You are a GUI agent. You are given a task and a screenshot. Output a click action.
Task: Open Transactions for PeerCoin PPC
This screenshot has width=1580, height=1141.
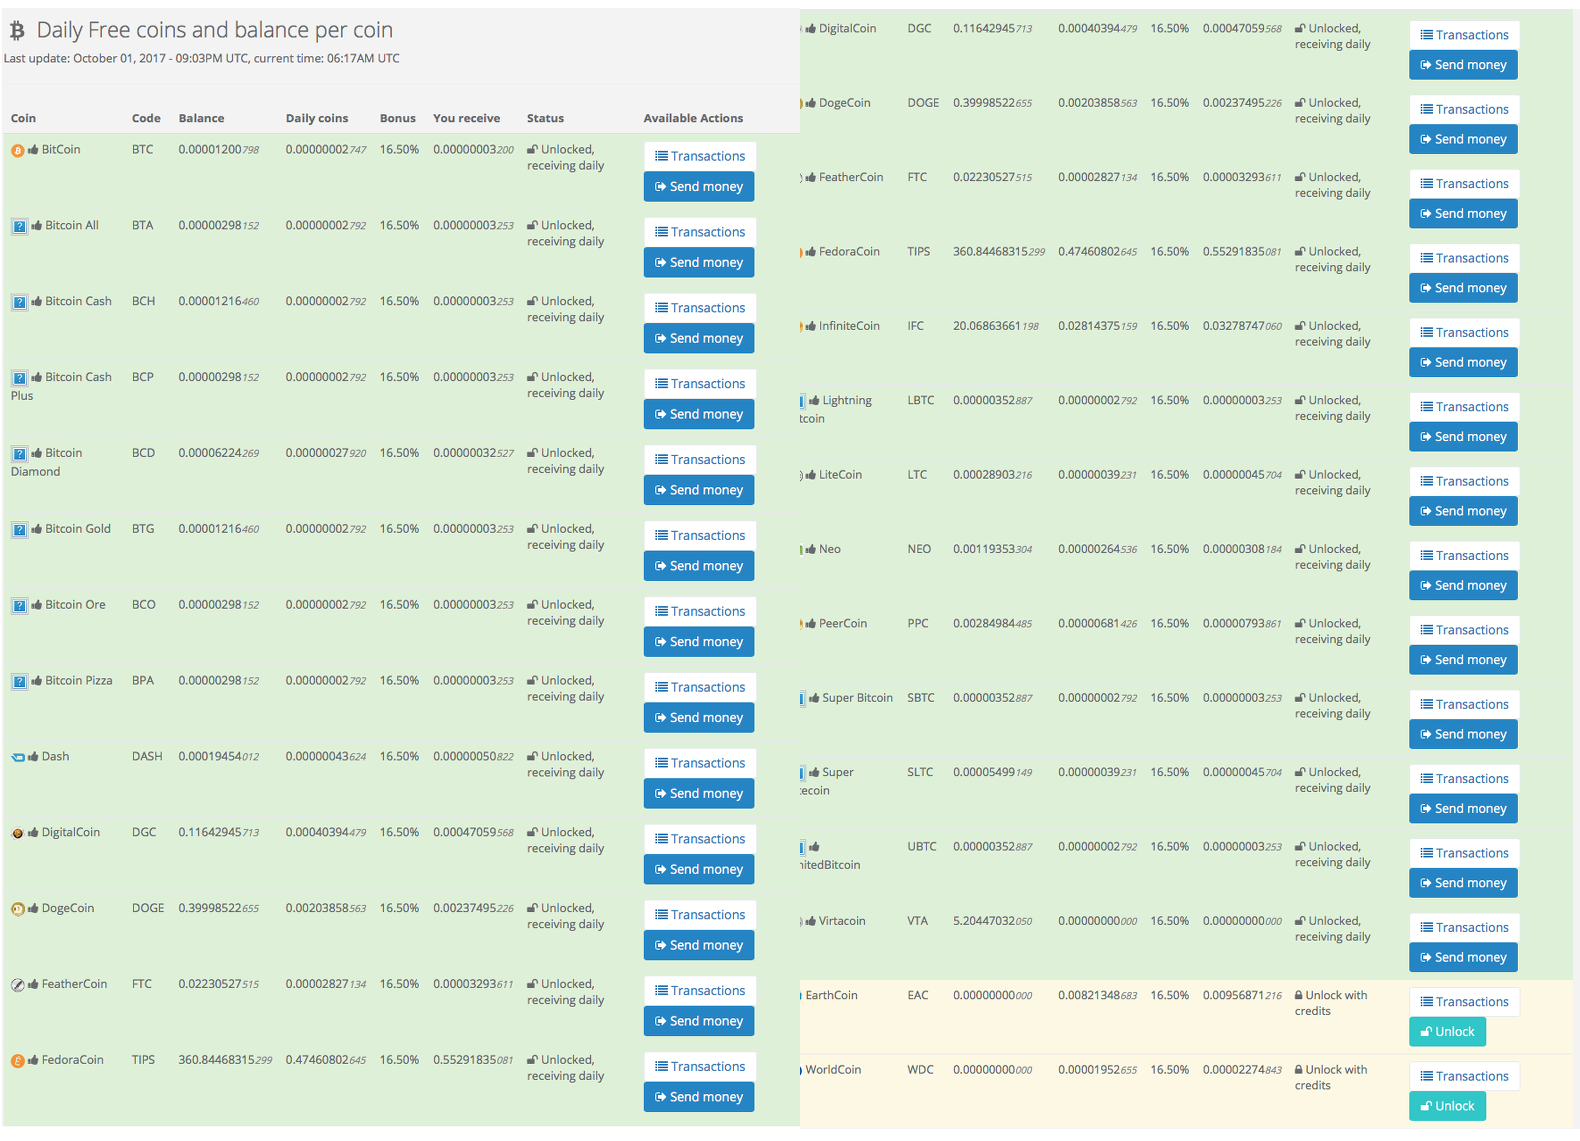click(x=1463, y=630)
